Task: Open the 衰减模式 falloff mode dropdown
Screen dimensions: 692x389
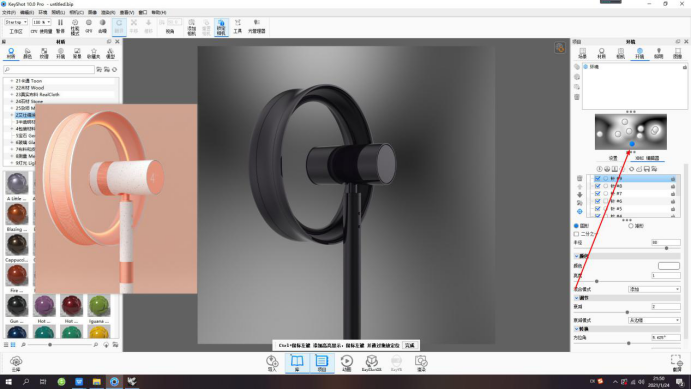Action: coord(654,320)
